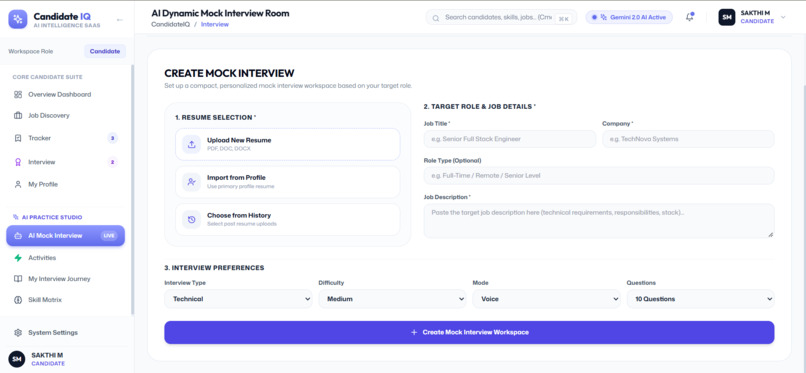The image size is (806, 373).
Task: Choose the Import from Profile option
Action: 287,182
